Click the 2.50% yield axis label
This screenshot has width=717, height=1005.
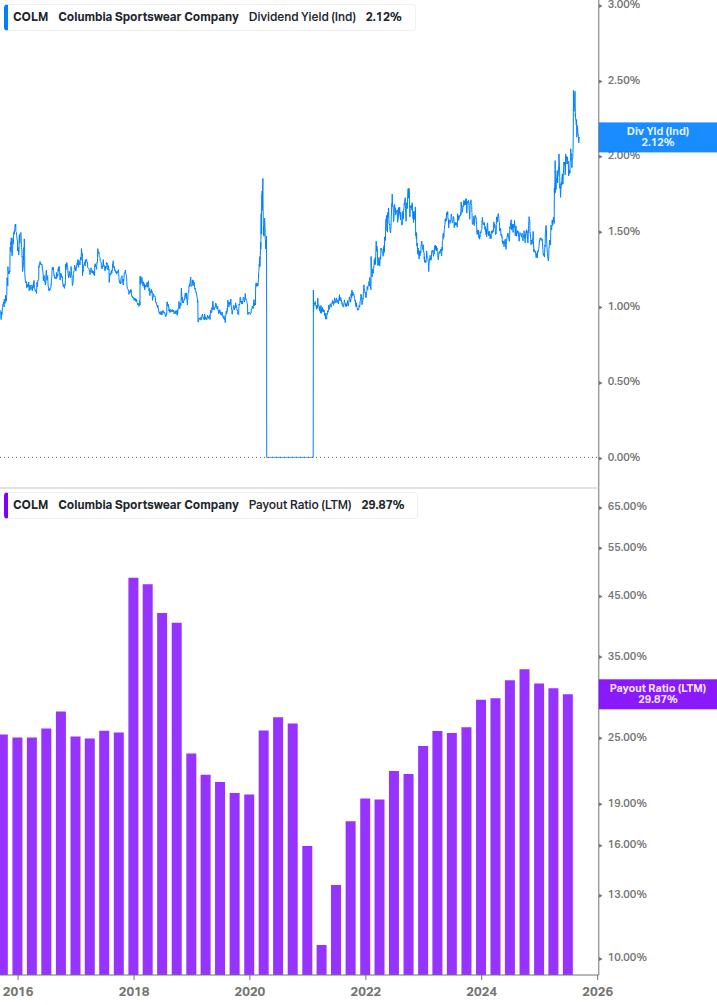tap(624, 80)
